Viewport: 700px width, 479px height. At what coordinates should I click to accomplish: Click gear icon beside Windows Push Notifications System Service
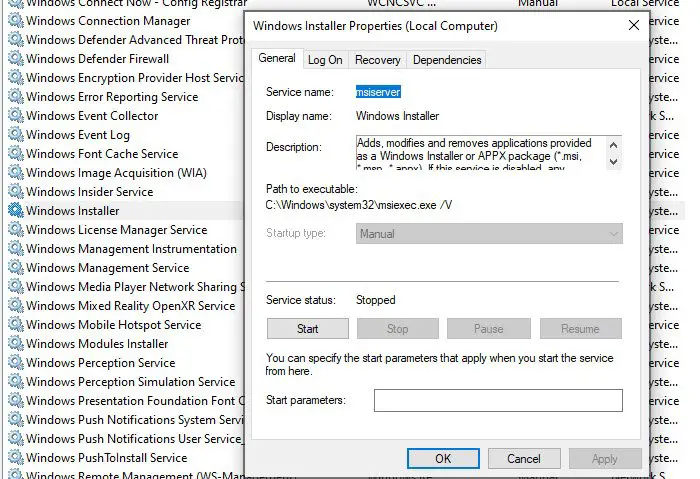pyautogui.click(x=16, y=420)
